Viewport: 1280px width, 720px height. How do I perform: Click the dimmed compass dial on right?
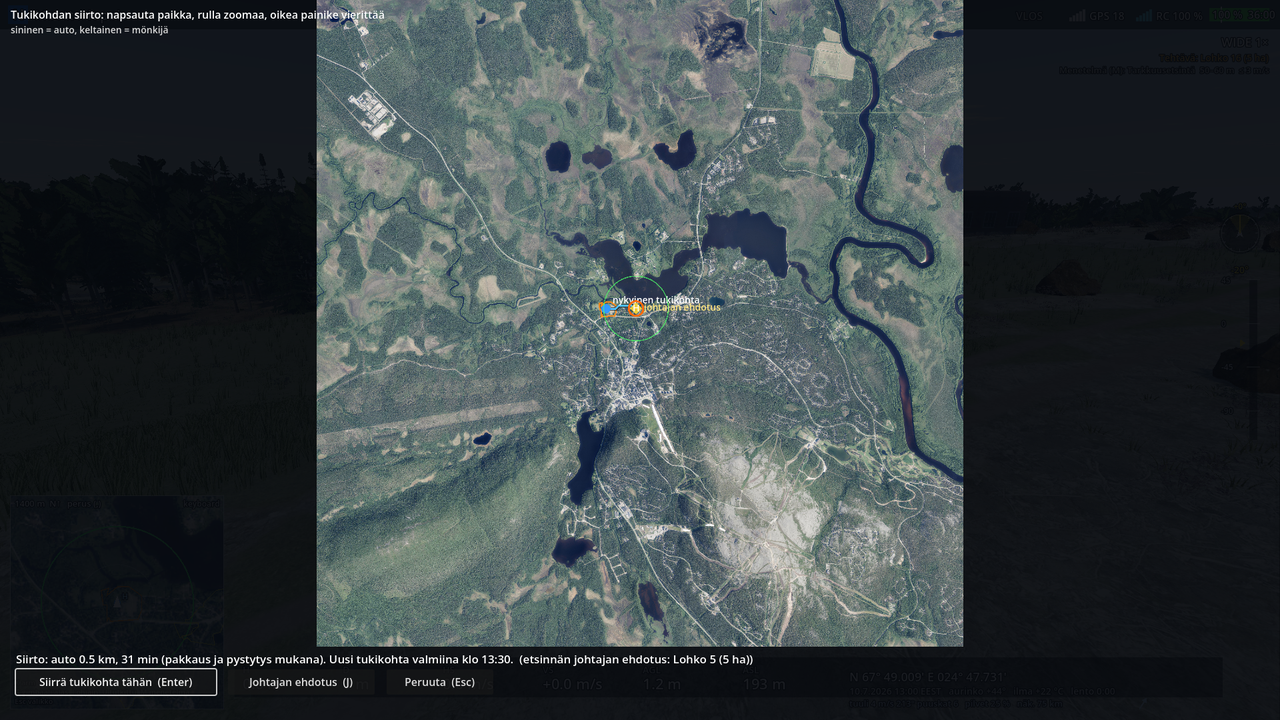tap(1240, 233)
